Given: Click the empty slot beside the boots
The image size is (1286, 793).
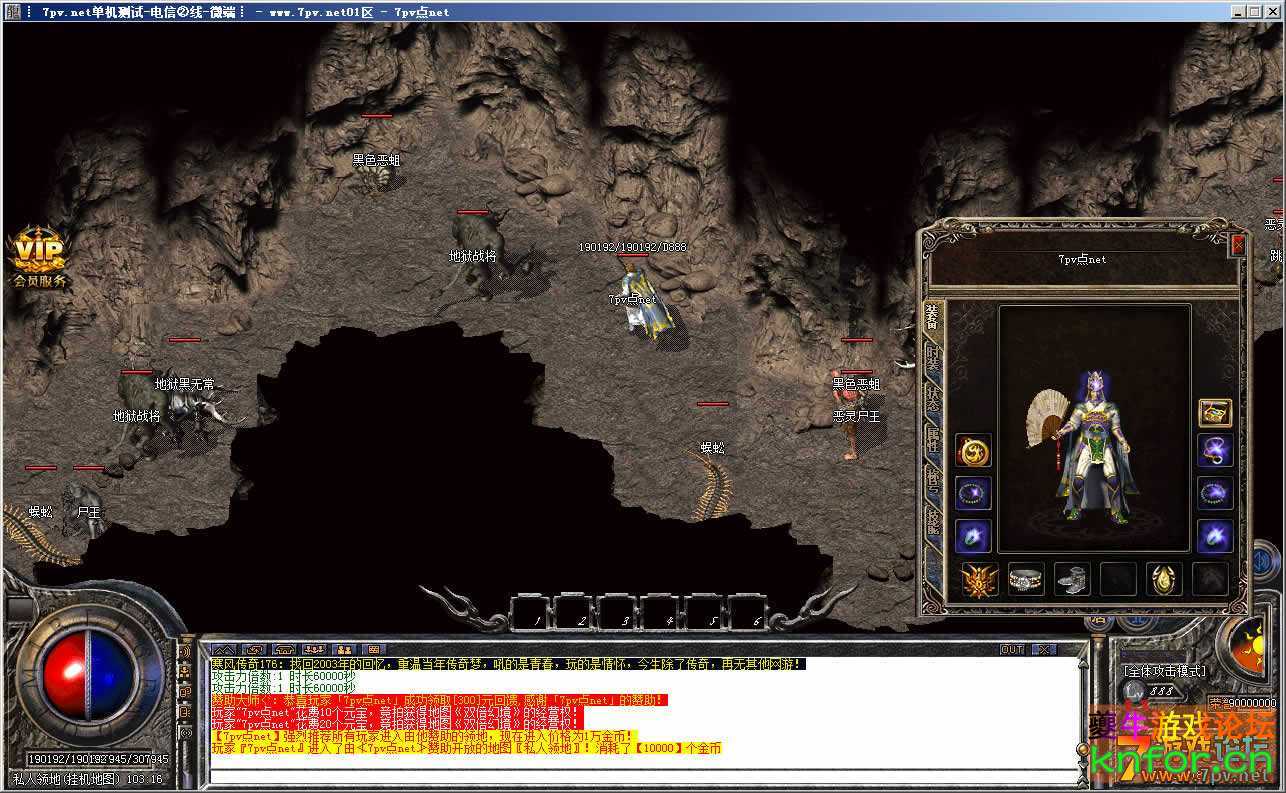Looking at the screenshot, I should tap(1118, 579).
